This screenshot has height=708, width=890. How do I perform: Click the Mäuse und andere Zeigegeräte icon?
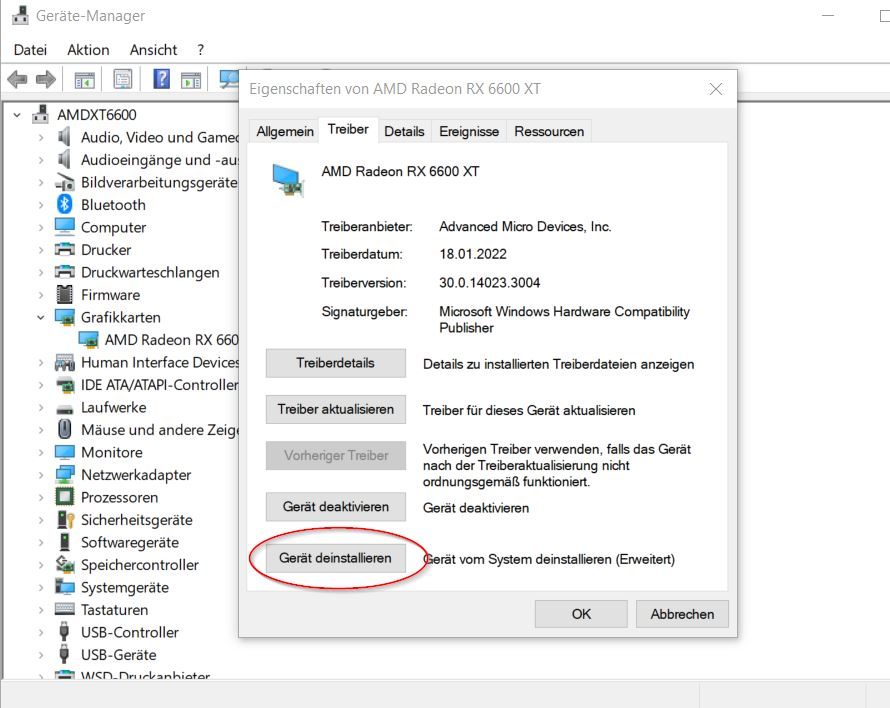point(65,429)
